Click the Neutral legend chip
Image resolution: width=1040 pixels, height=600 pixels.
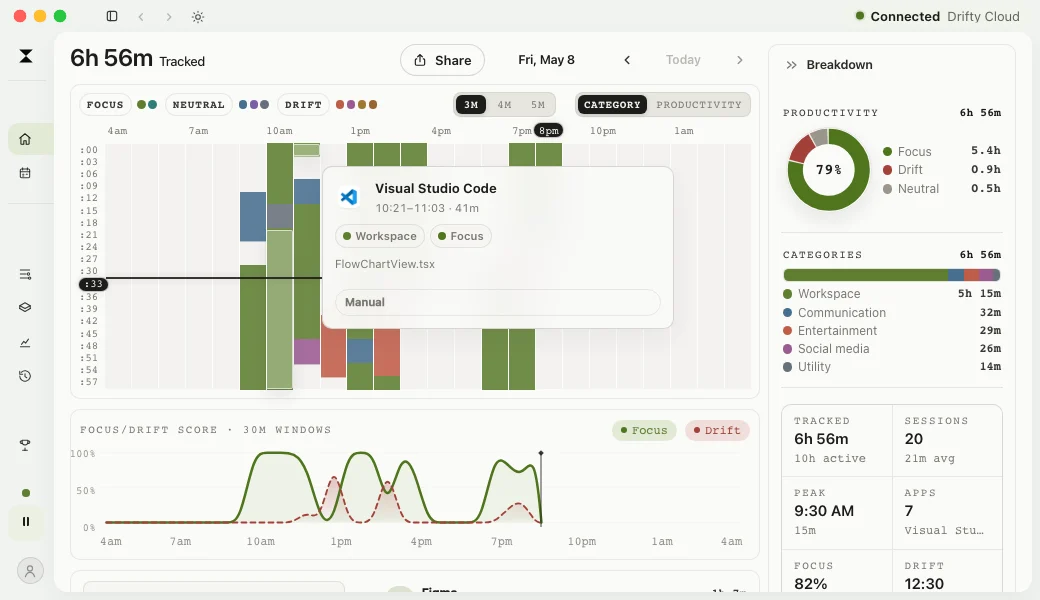(x=198, y=105)
